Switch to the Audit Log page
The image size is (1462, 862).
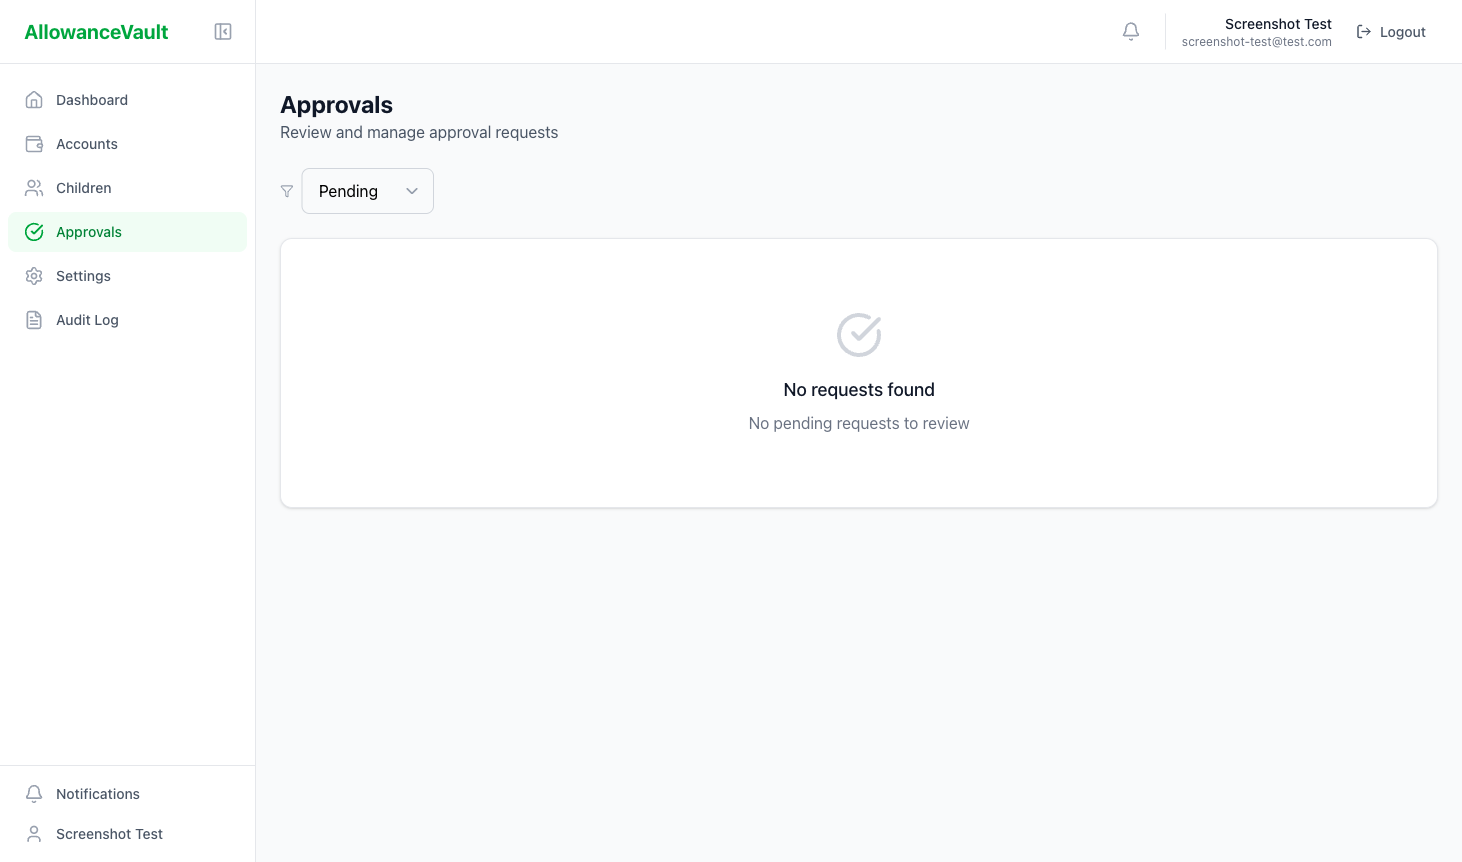(87, 319)
